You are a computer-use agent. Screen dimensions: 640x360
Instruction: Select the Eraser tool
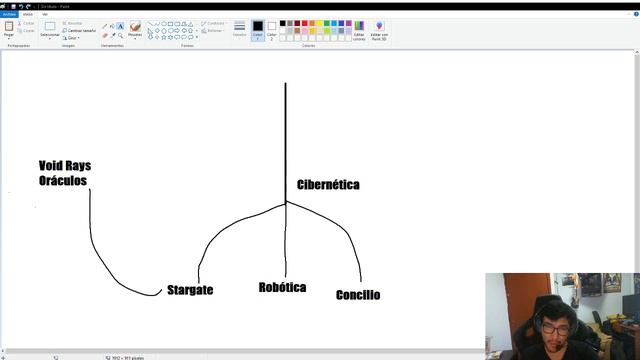[x=104, y=36]
